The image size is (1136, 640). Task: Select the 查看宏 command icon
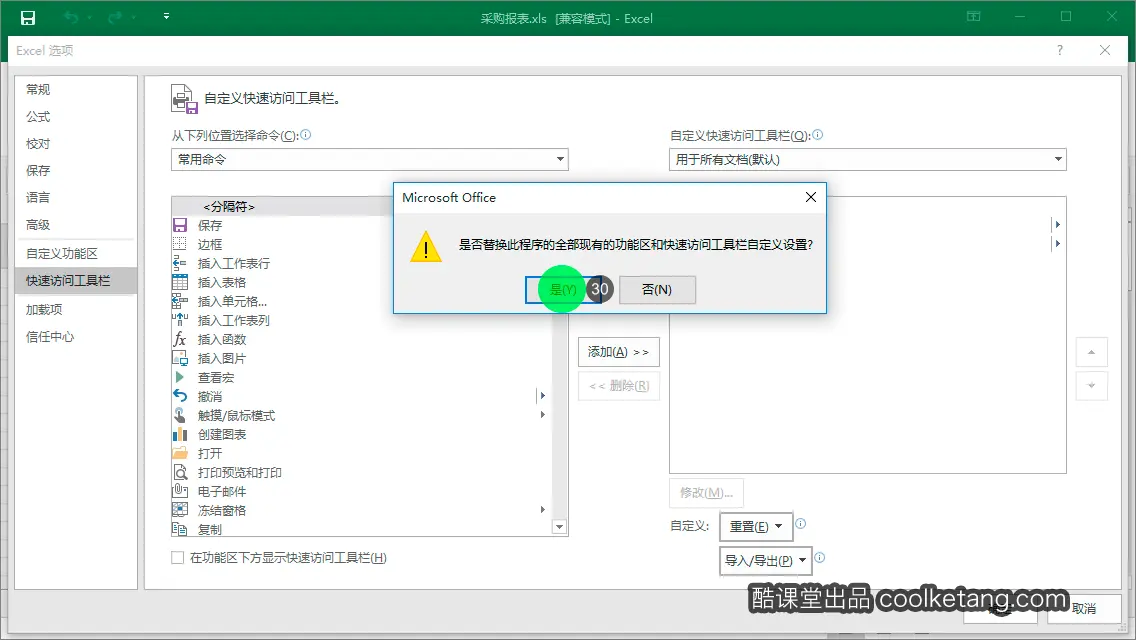point(180,377)
